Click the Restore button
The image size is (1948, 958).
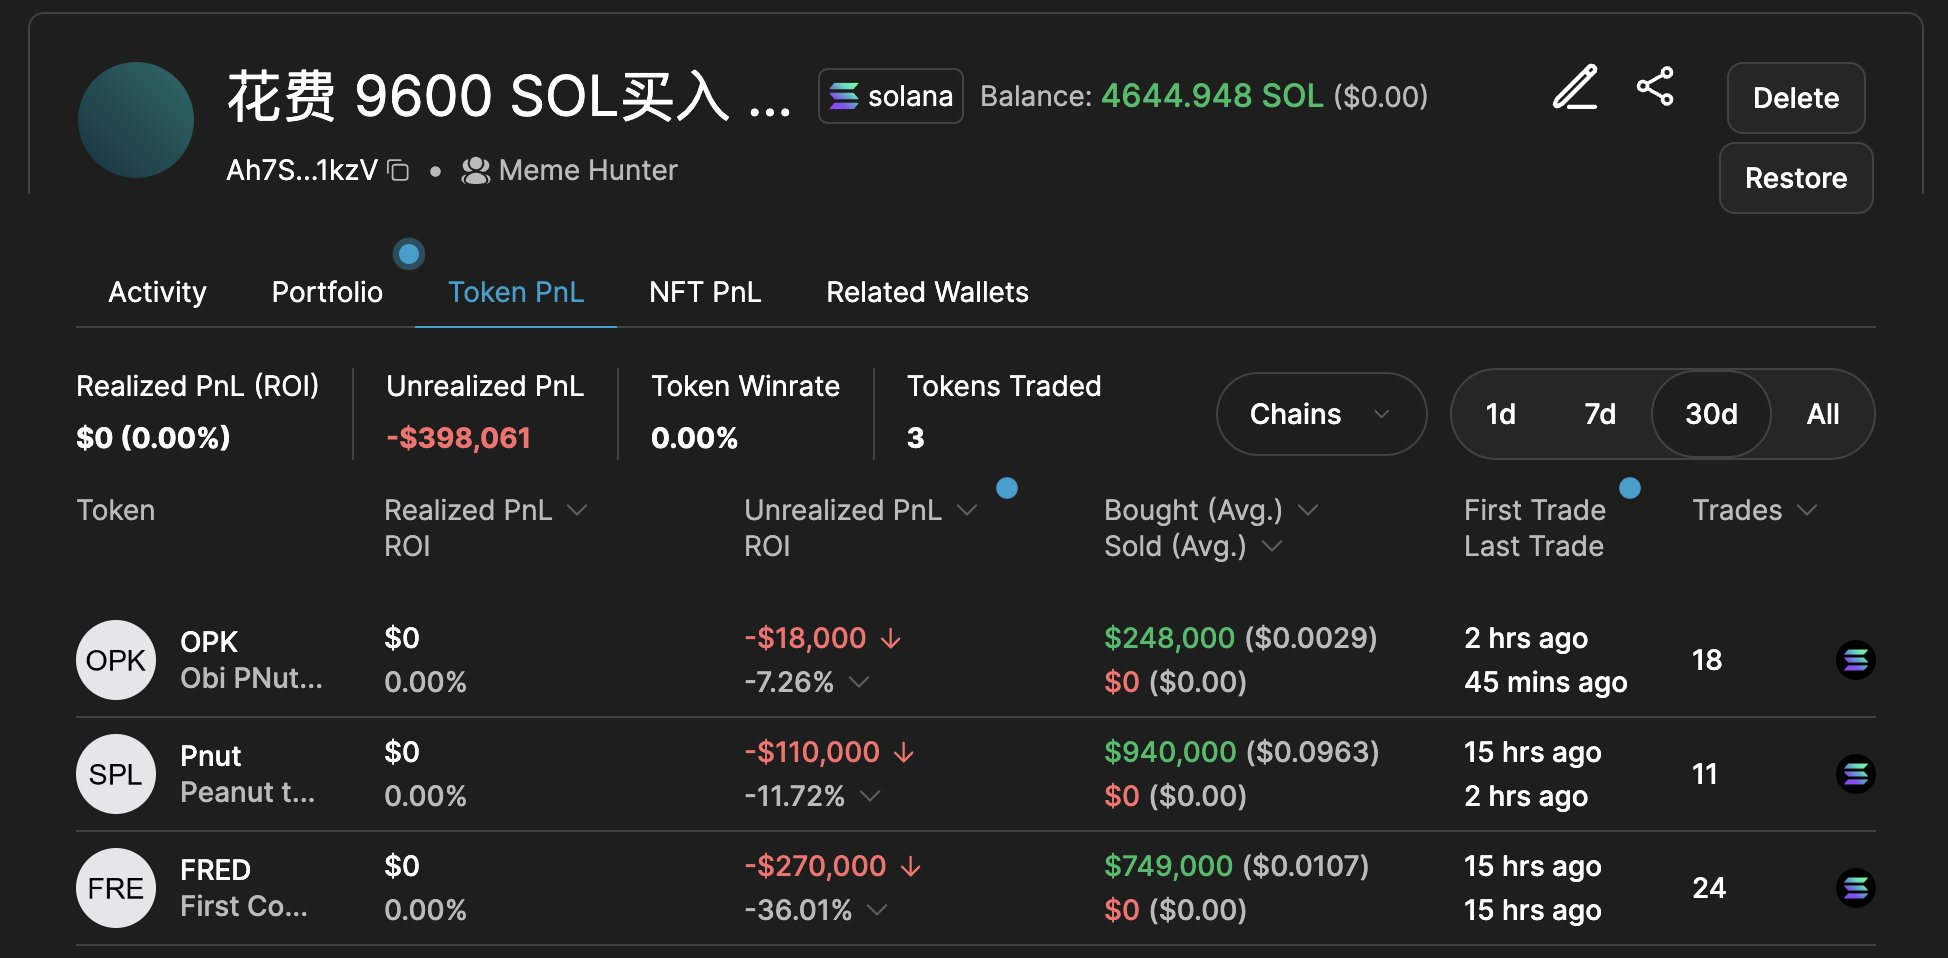1796,178
